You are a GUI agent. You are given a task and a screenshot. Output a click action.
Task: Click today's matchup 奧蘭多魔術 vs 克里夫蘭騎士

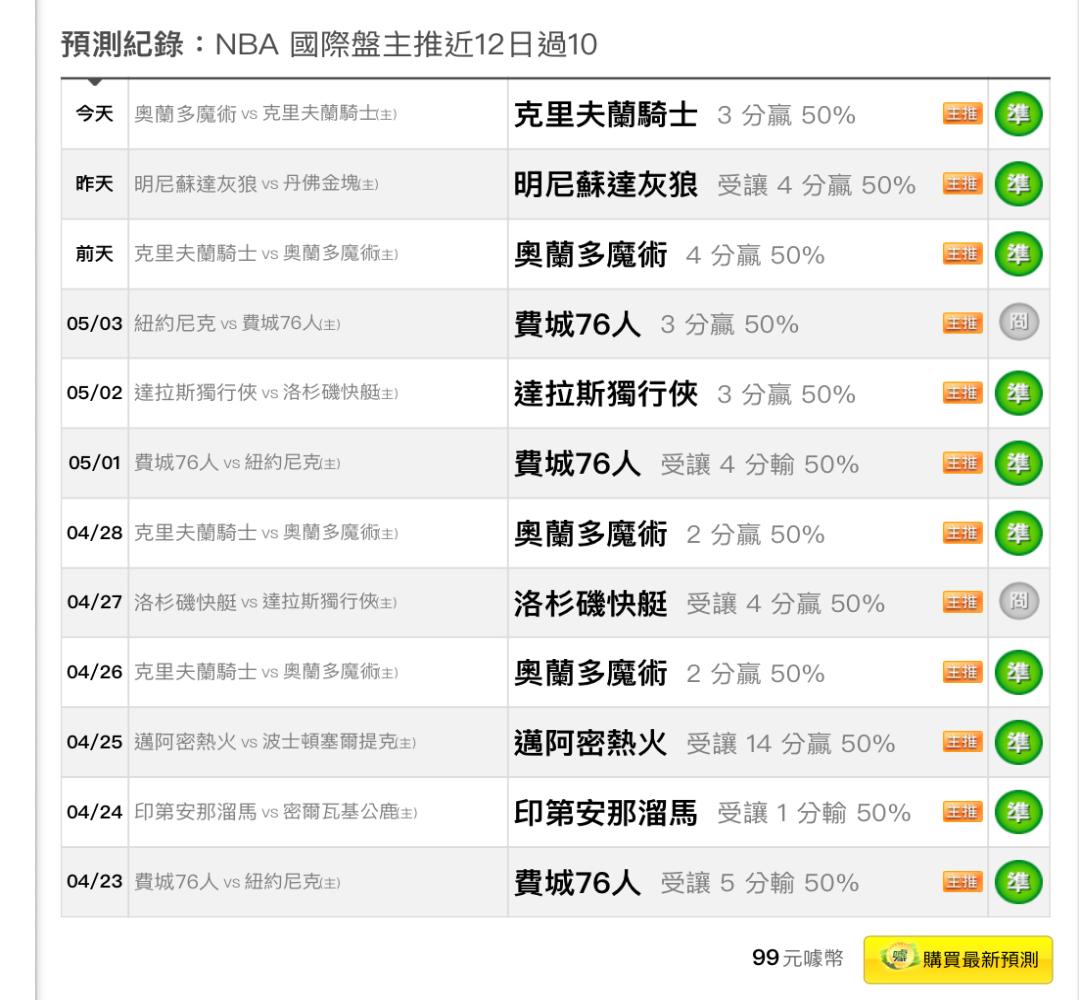pyautogui.click(x=265, y=114)
